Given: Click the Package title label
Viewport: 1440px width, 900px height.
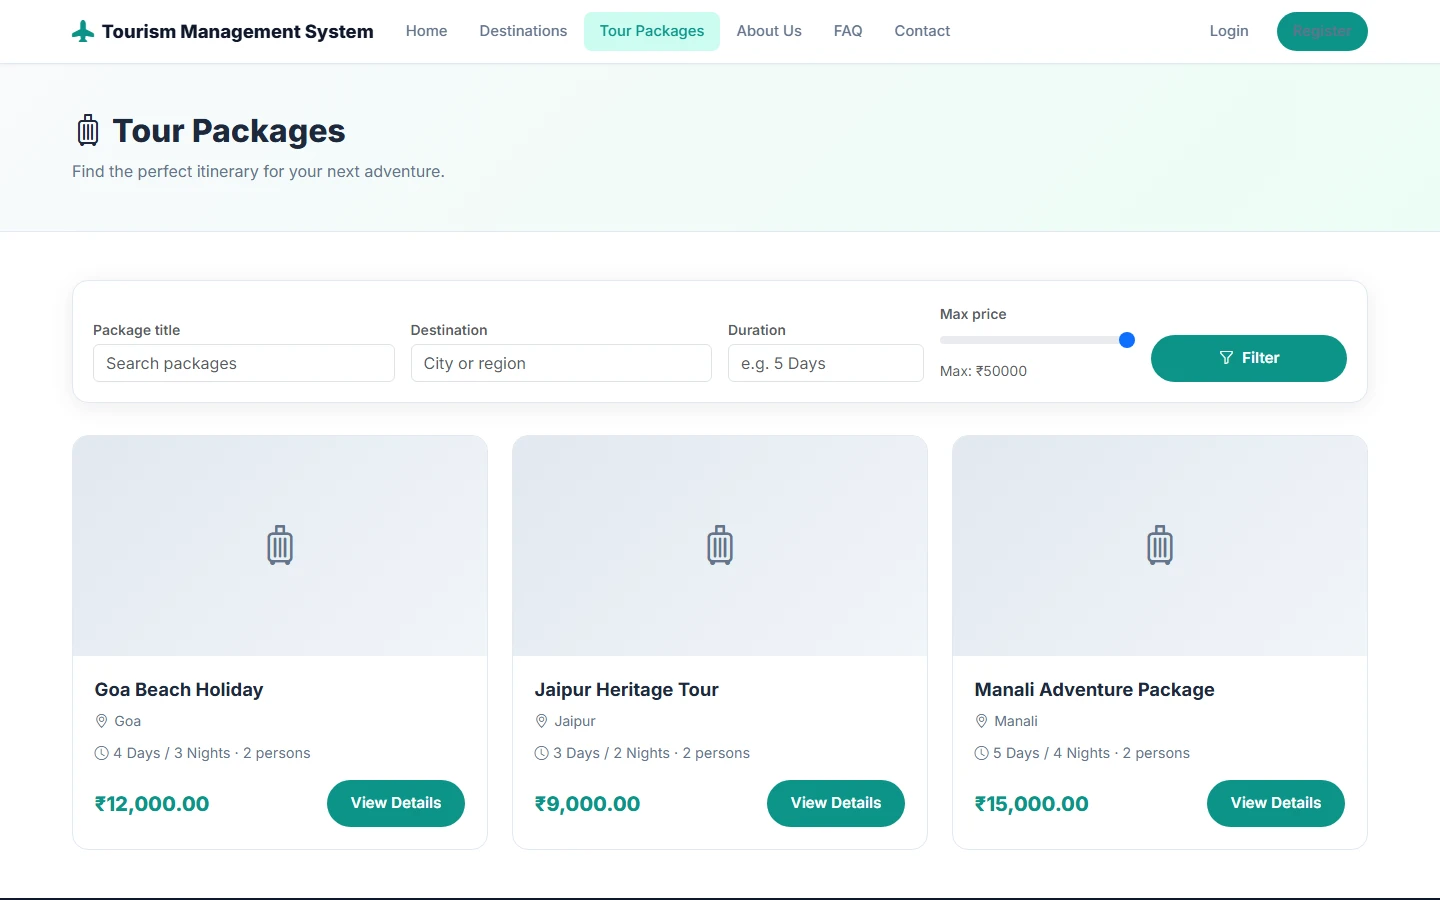Looking at the screenshot, I should tap(137, 330).
